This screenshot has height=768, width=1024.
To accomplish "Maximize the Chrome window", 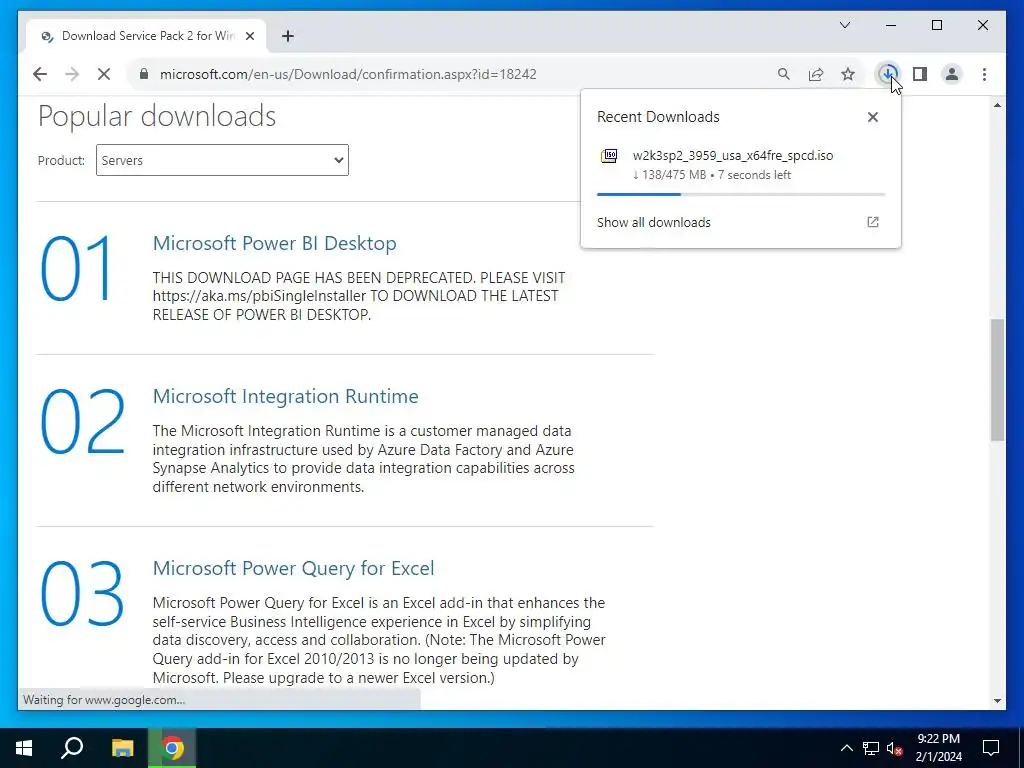I will coord(936,25).
